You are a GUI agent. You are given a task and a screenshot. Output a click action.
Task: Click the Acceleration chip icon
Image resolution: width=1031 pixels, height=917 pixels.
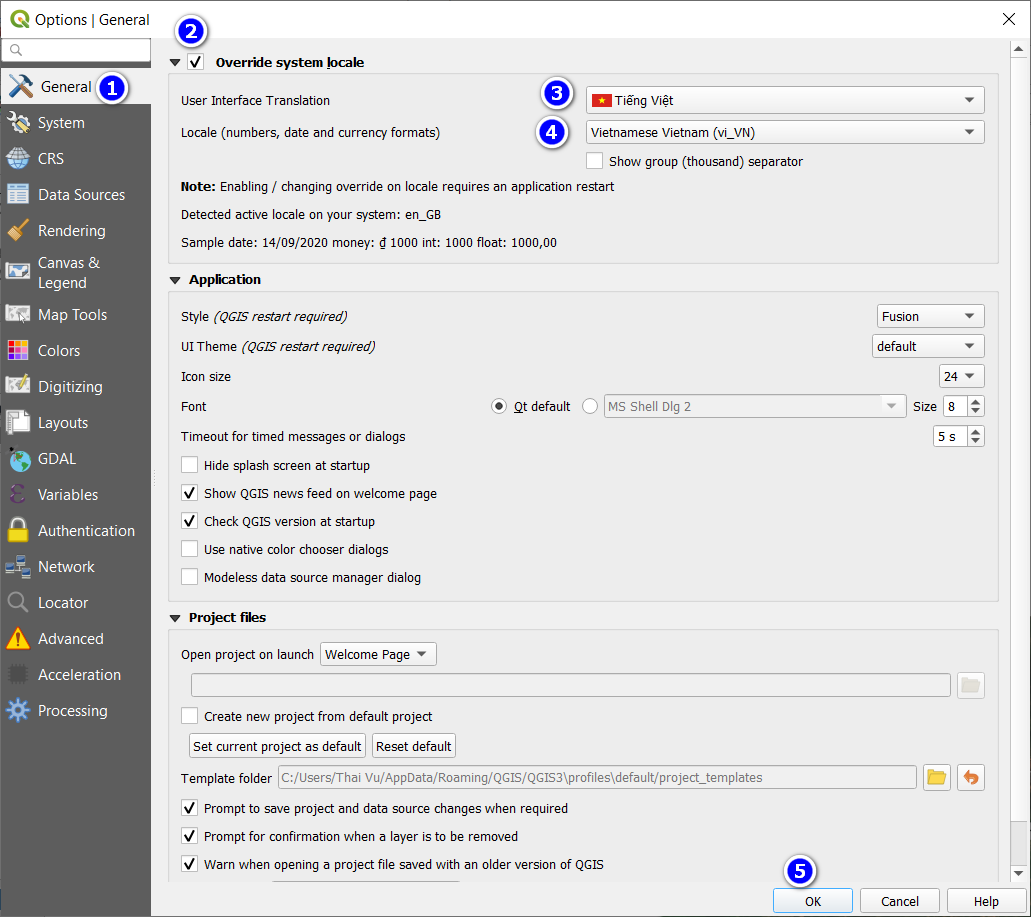18,674
